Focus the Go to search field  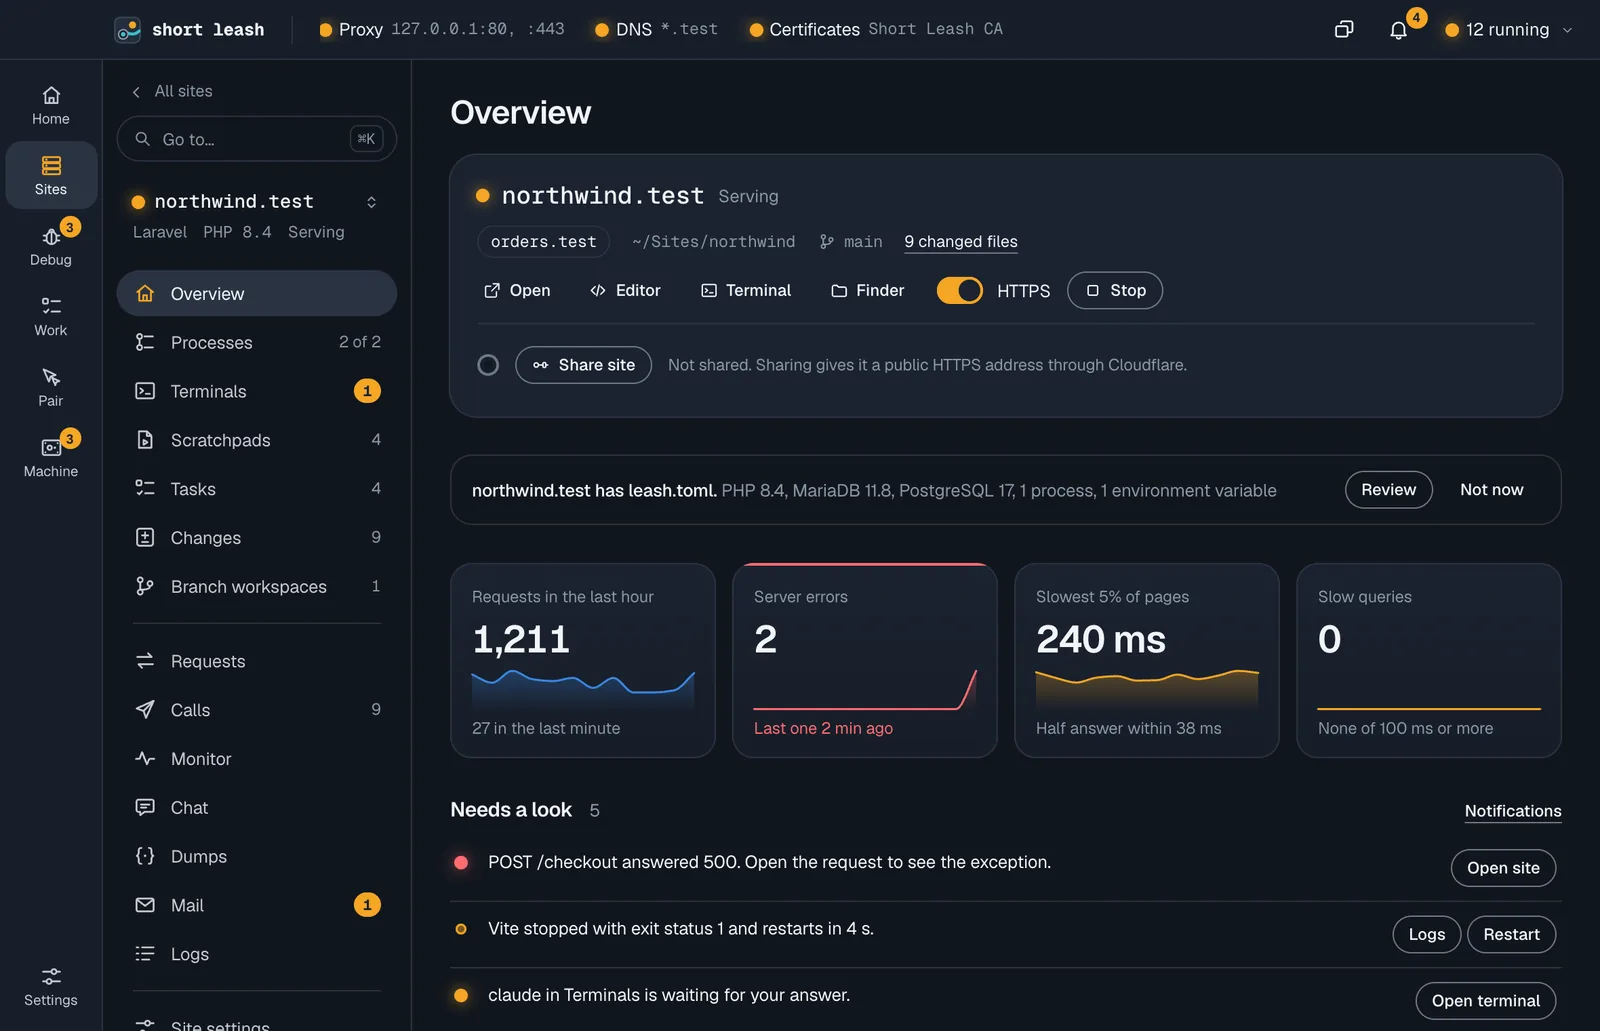(x=257, y=139)
